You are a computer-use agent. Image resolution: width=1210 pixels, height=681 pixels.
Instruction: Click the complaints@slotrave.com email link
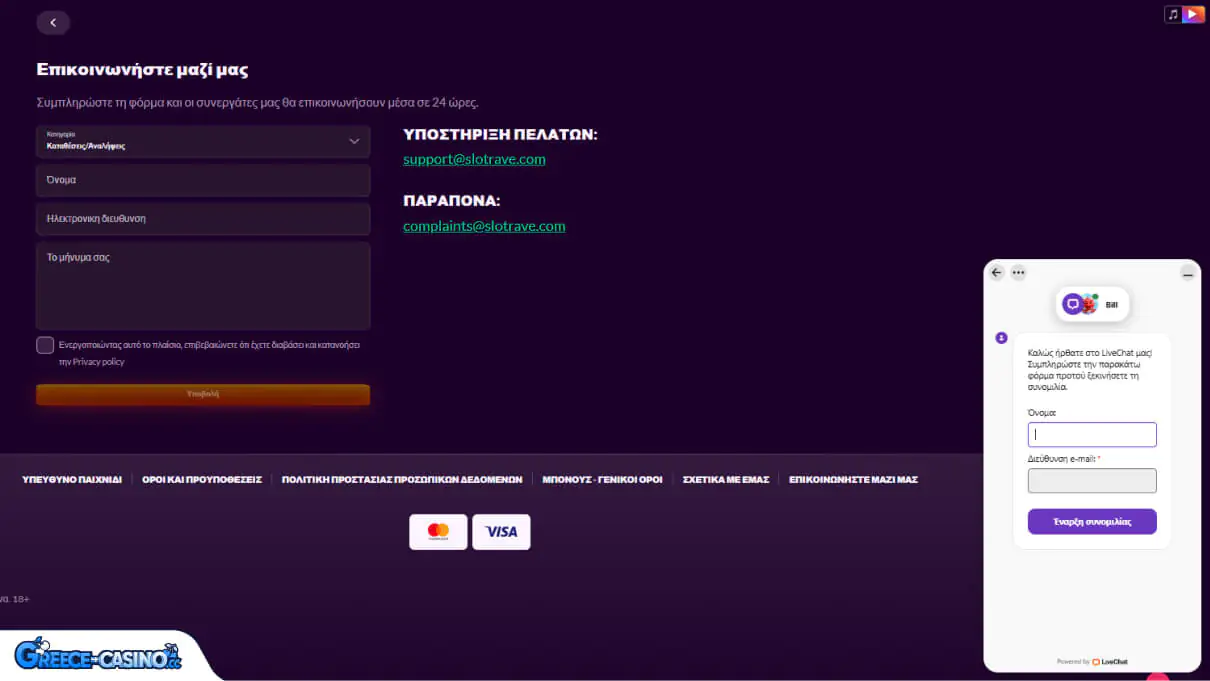click(x=484, y=226)
